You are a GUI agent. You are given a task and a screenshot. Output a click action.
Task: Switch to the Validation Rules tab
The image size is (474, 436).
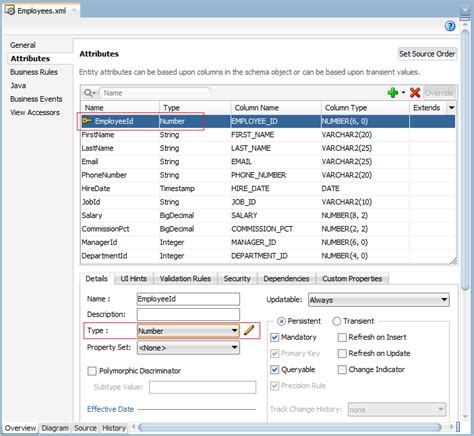point(185,279)
